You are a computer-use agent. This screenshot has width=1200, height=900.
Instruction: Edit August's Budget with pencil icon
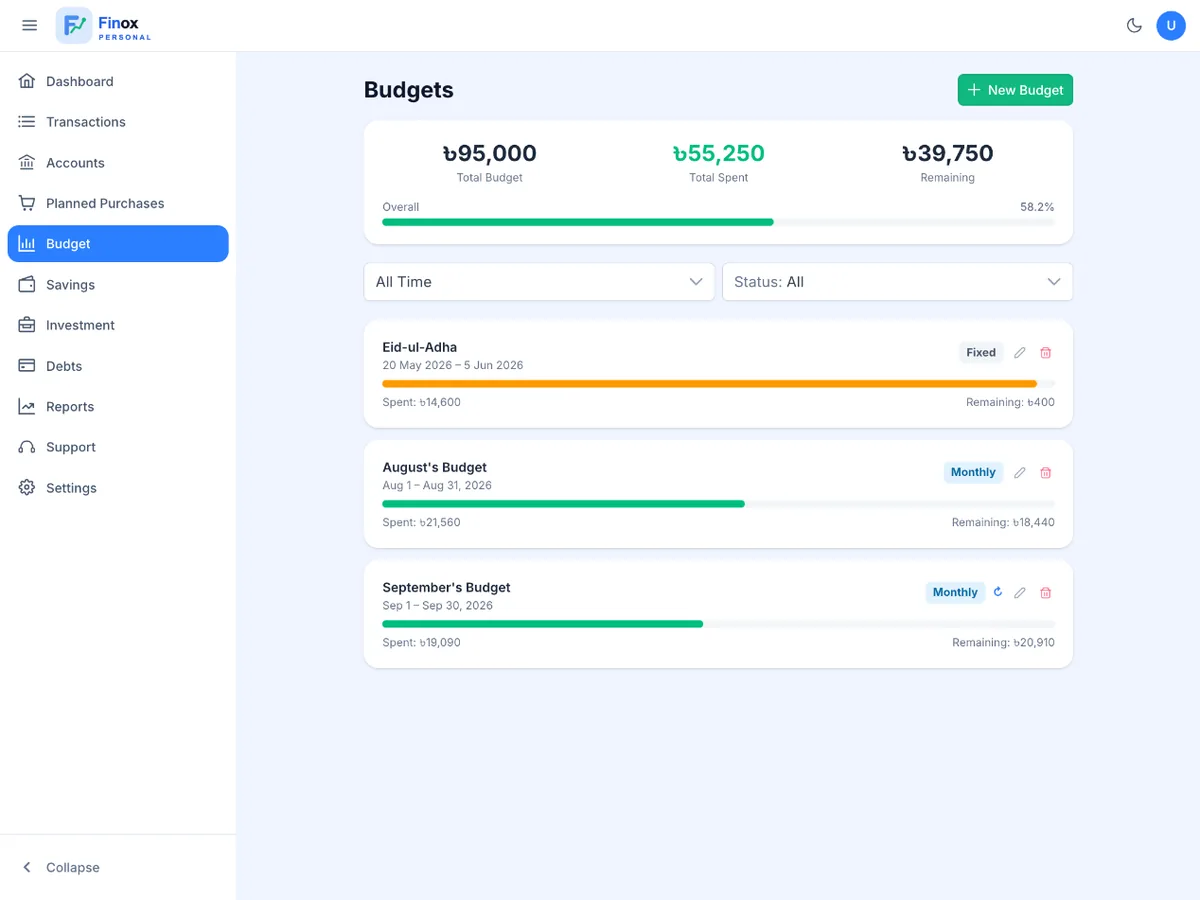(1020, 472)
